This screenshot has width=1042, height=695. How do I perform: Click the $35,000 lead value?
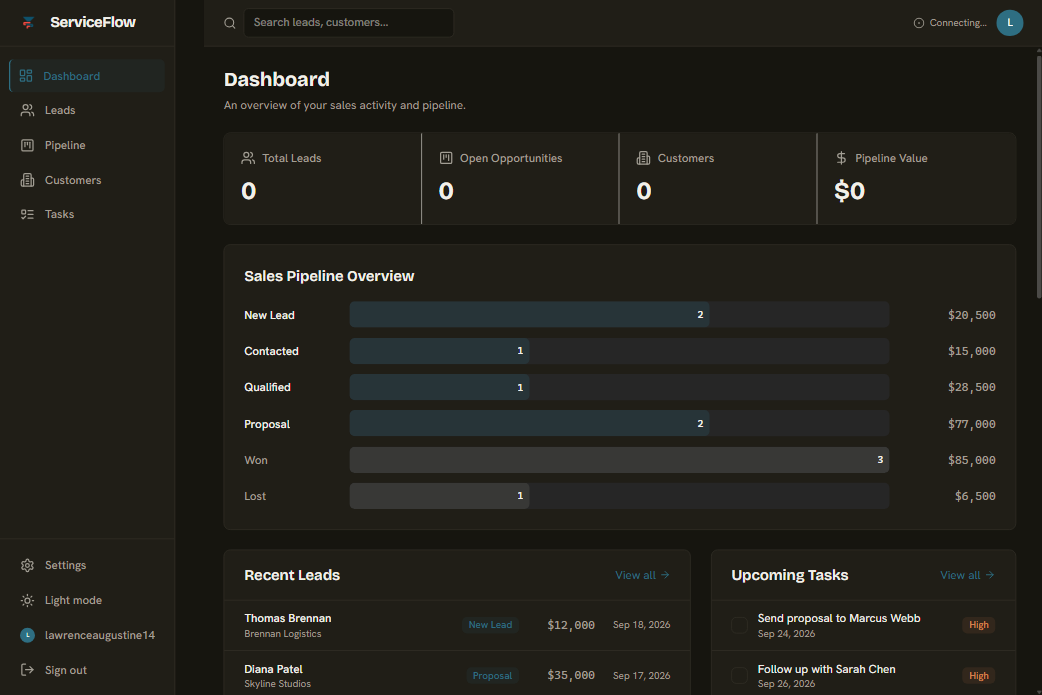click(571, 676)
